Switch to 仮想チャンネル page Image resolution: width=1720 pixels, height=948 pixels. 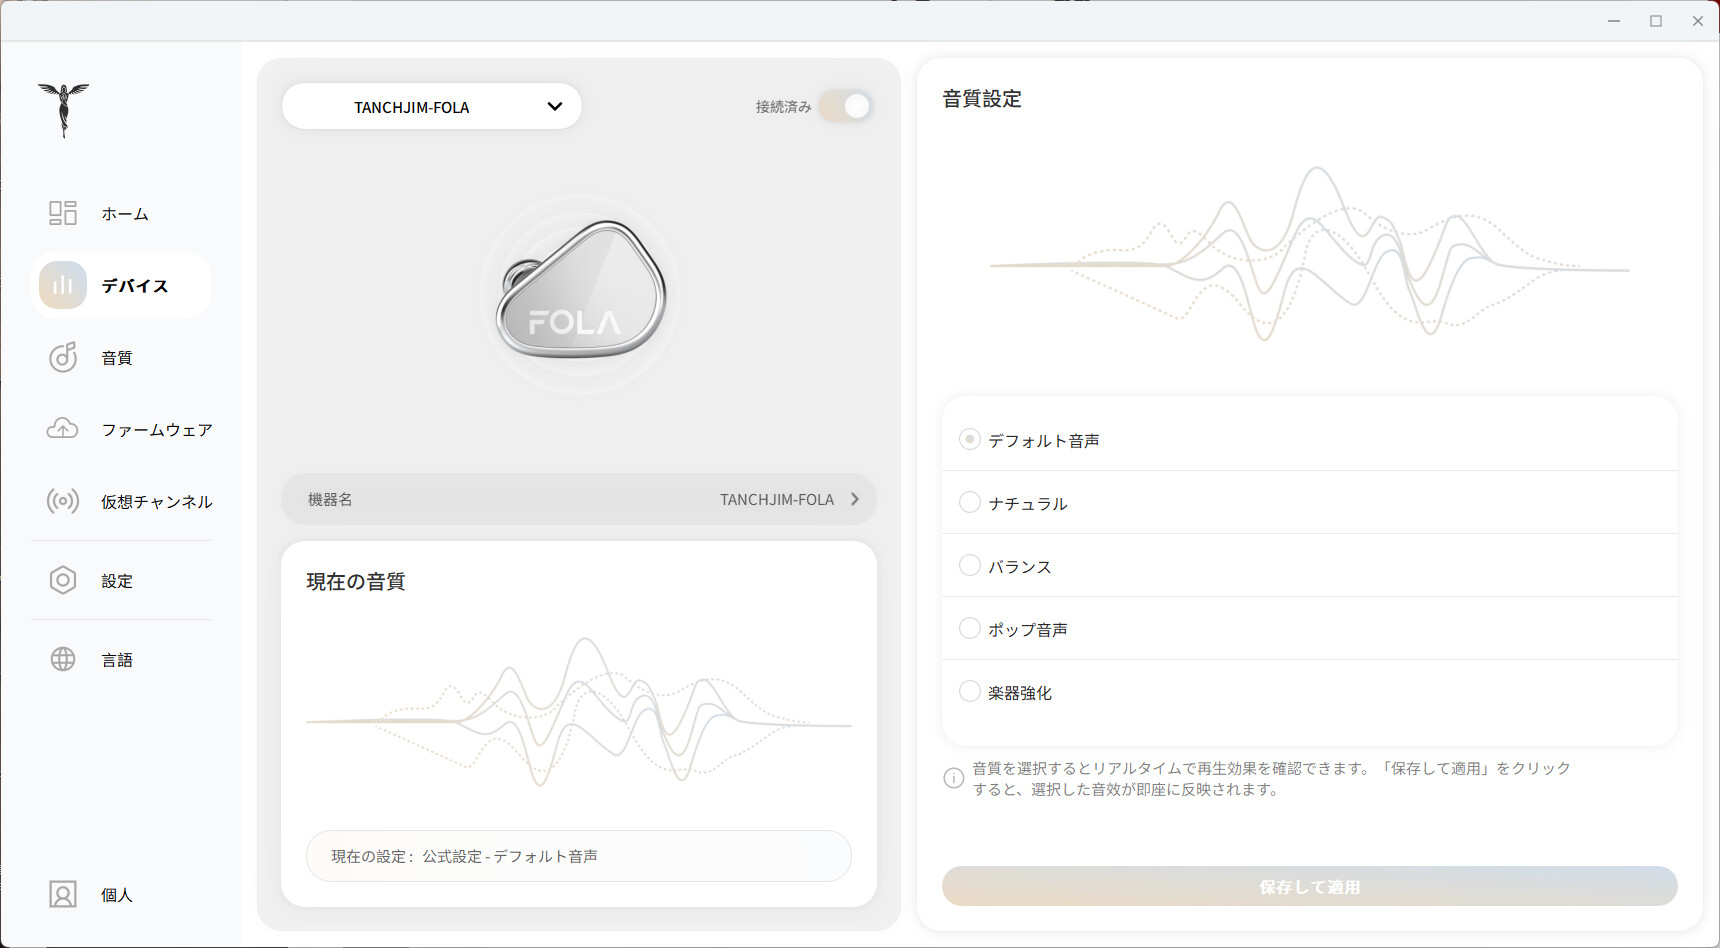(157, 502)
